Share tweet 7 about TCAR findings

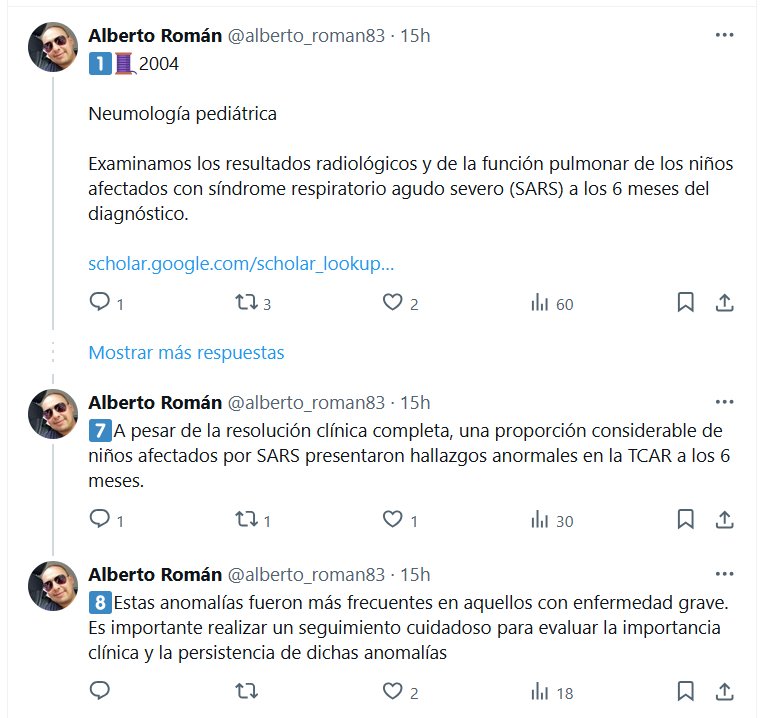point(726,520)
